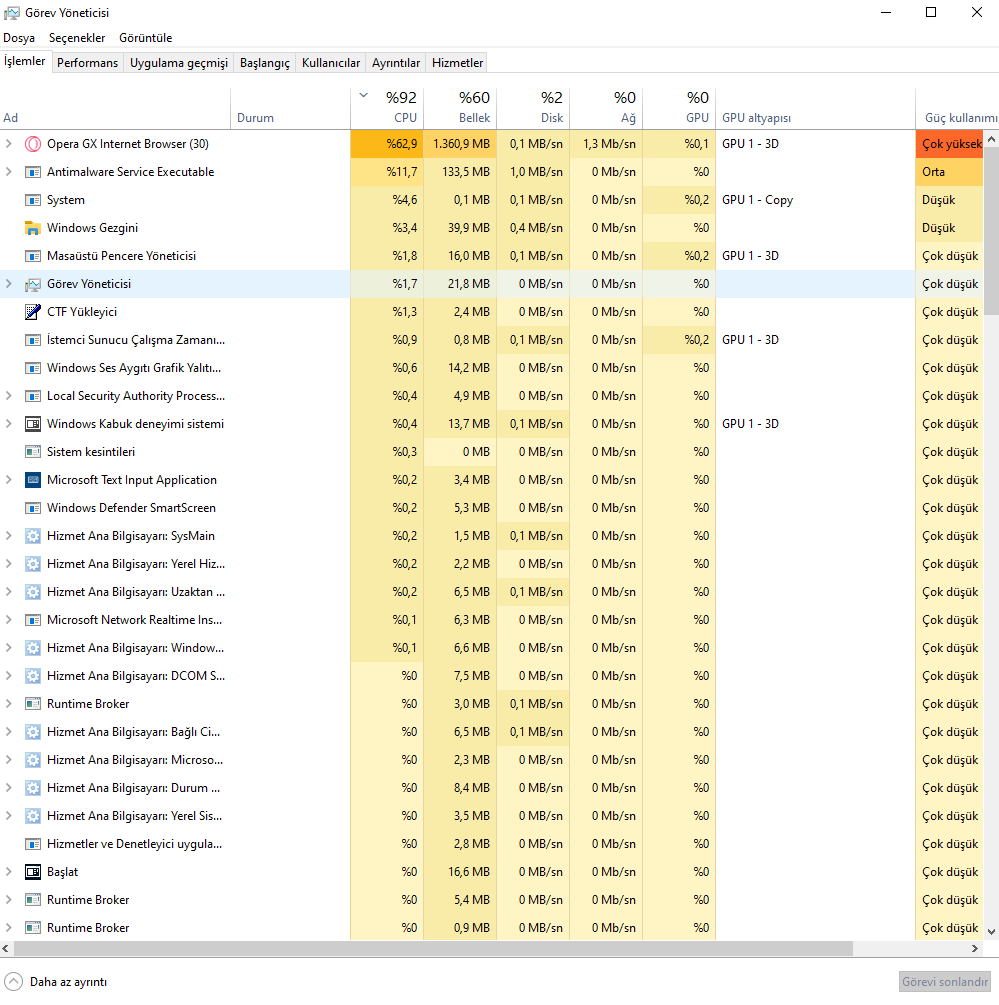Expand the Opera GX Internet Browser group
999x1005 pixels.
pyautogui.click(x=8, y=144)
